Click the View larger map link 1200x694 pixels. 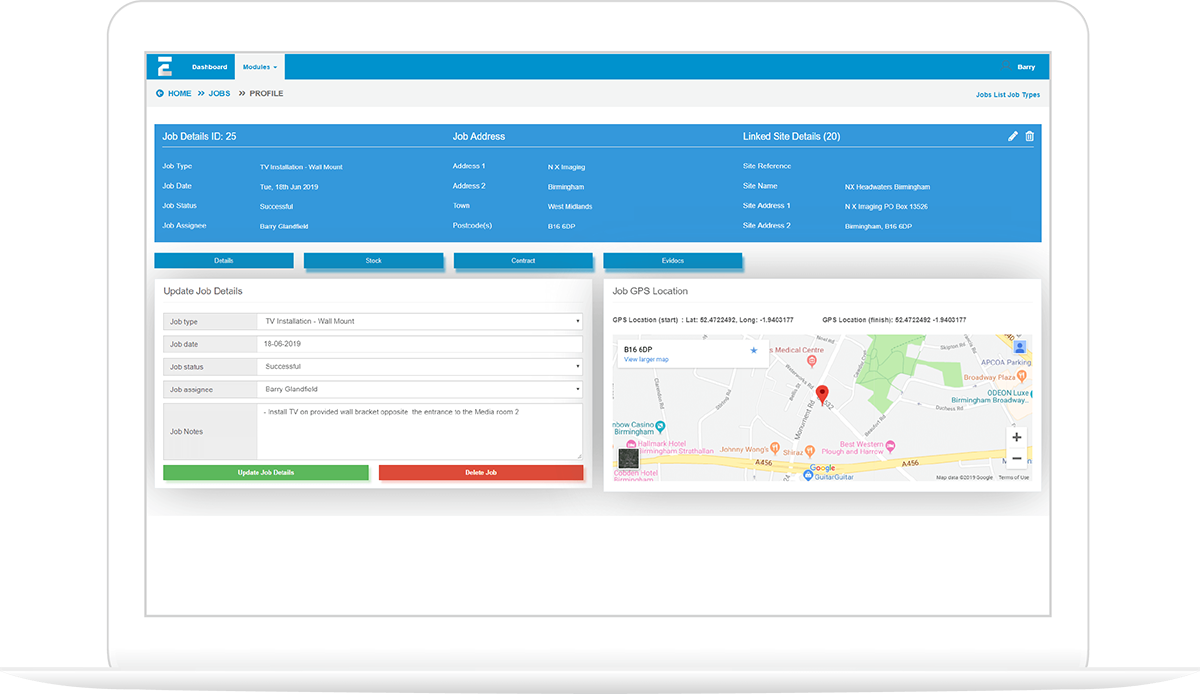pyautogui.click(x=645, y=359)
